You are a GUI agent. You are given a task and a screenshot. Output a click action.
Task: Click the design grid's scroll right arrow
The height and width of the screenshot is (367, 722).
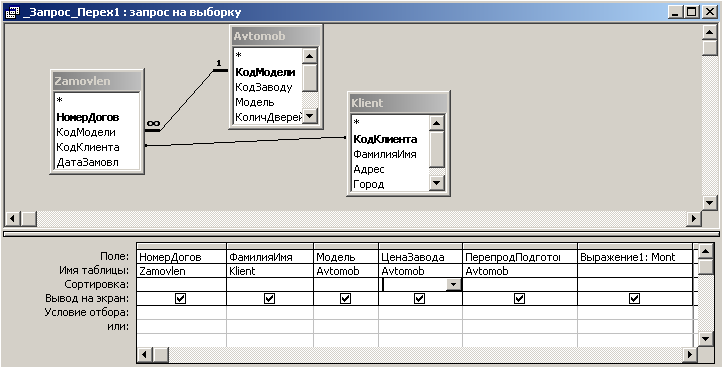pos(690,355)
